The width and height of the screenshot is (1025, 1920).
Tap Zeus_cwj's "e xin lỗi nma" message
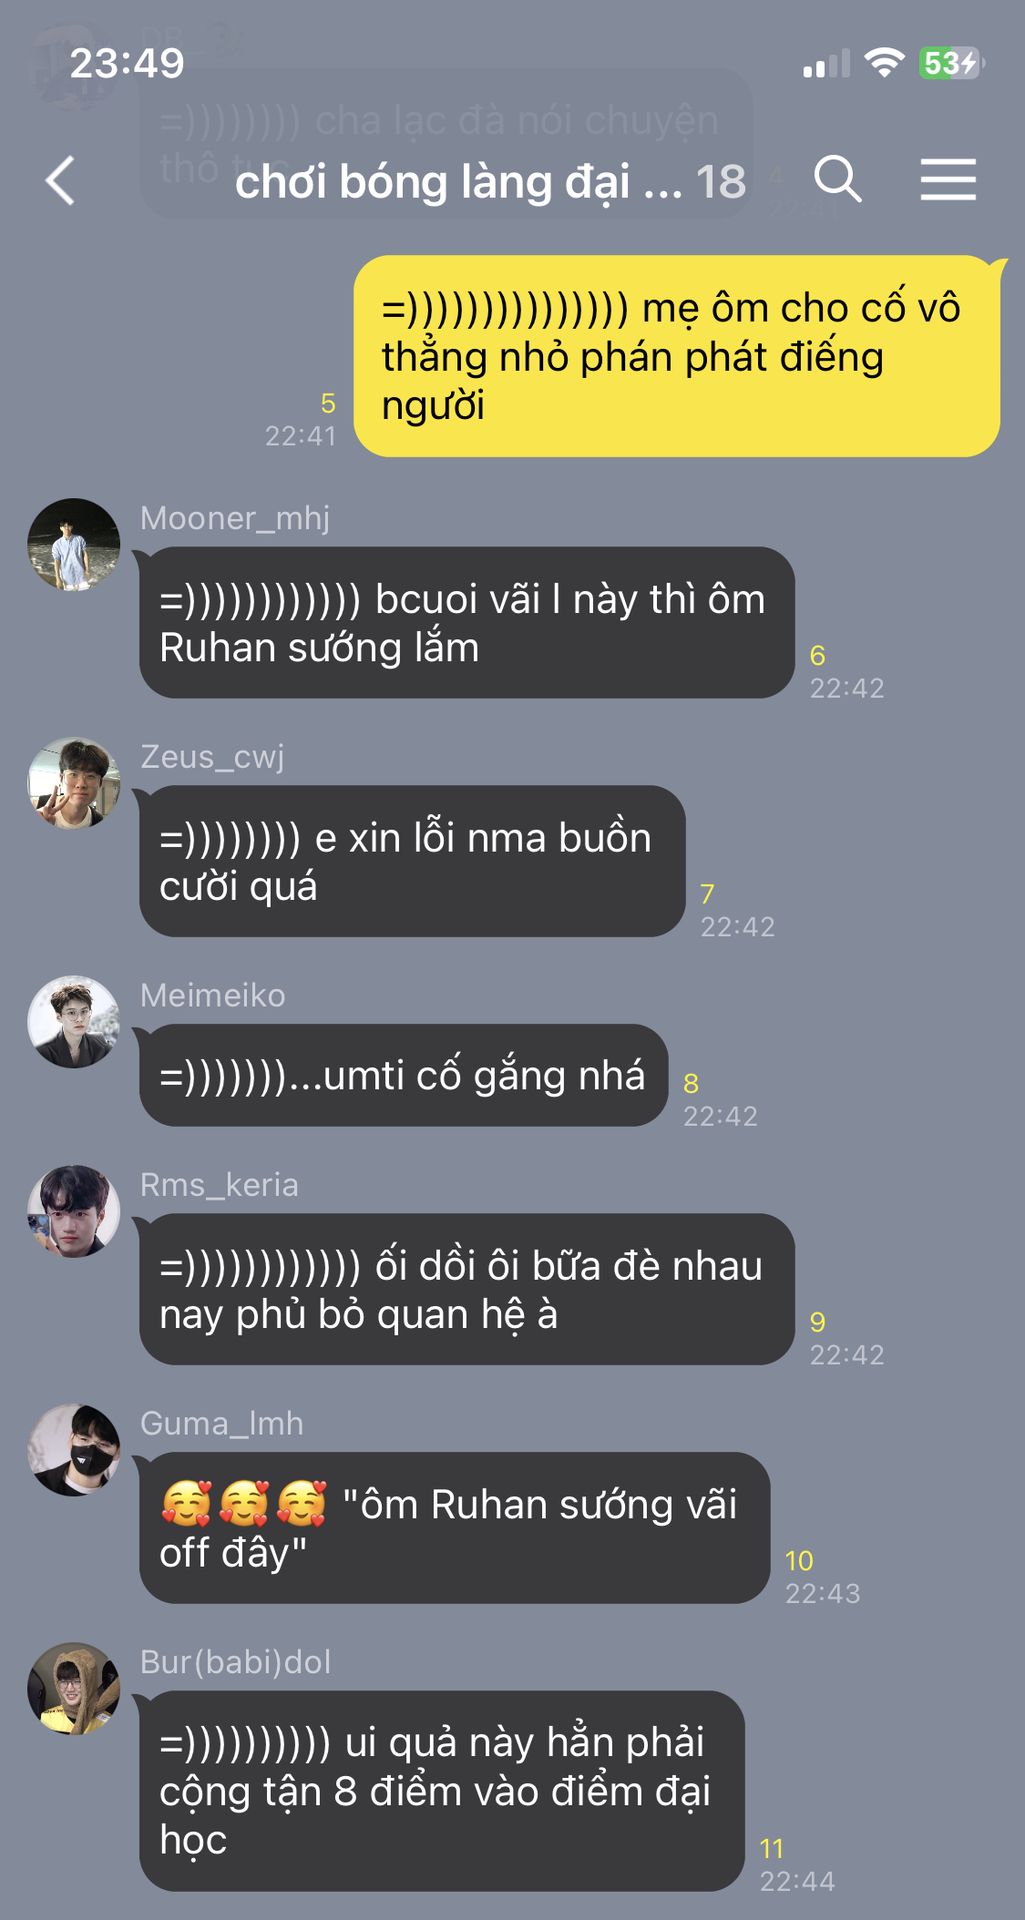pos(412,861)
